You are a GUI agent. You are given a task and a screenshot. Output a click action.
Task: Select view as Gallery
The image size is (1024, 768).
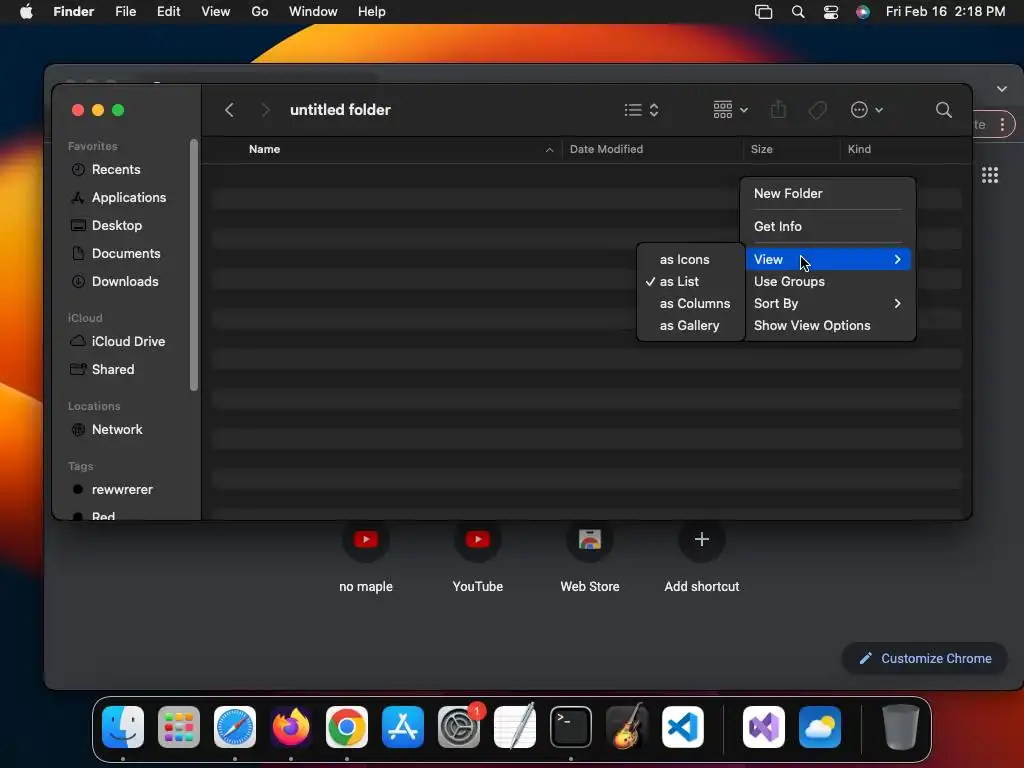coord(689,325)
